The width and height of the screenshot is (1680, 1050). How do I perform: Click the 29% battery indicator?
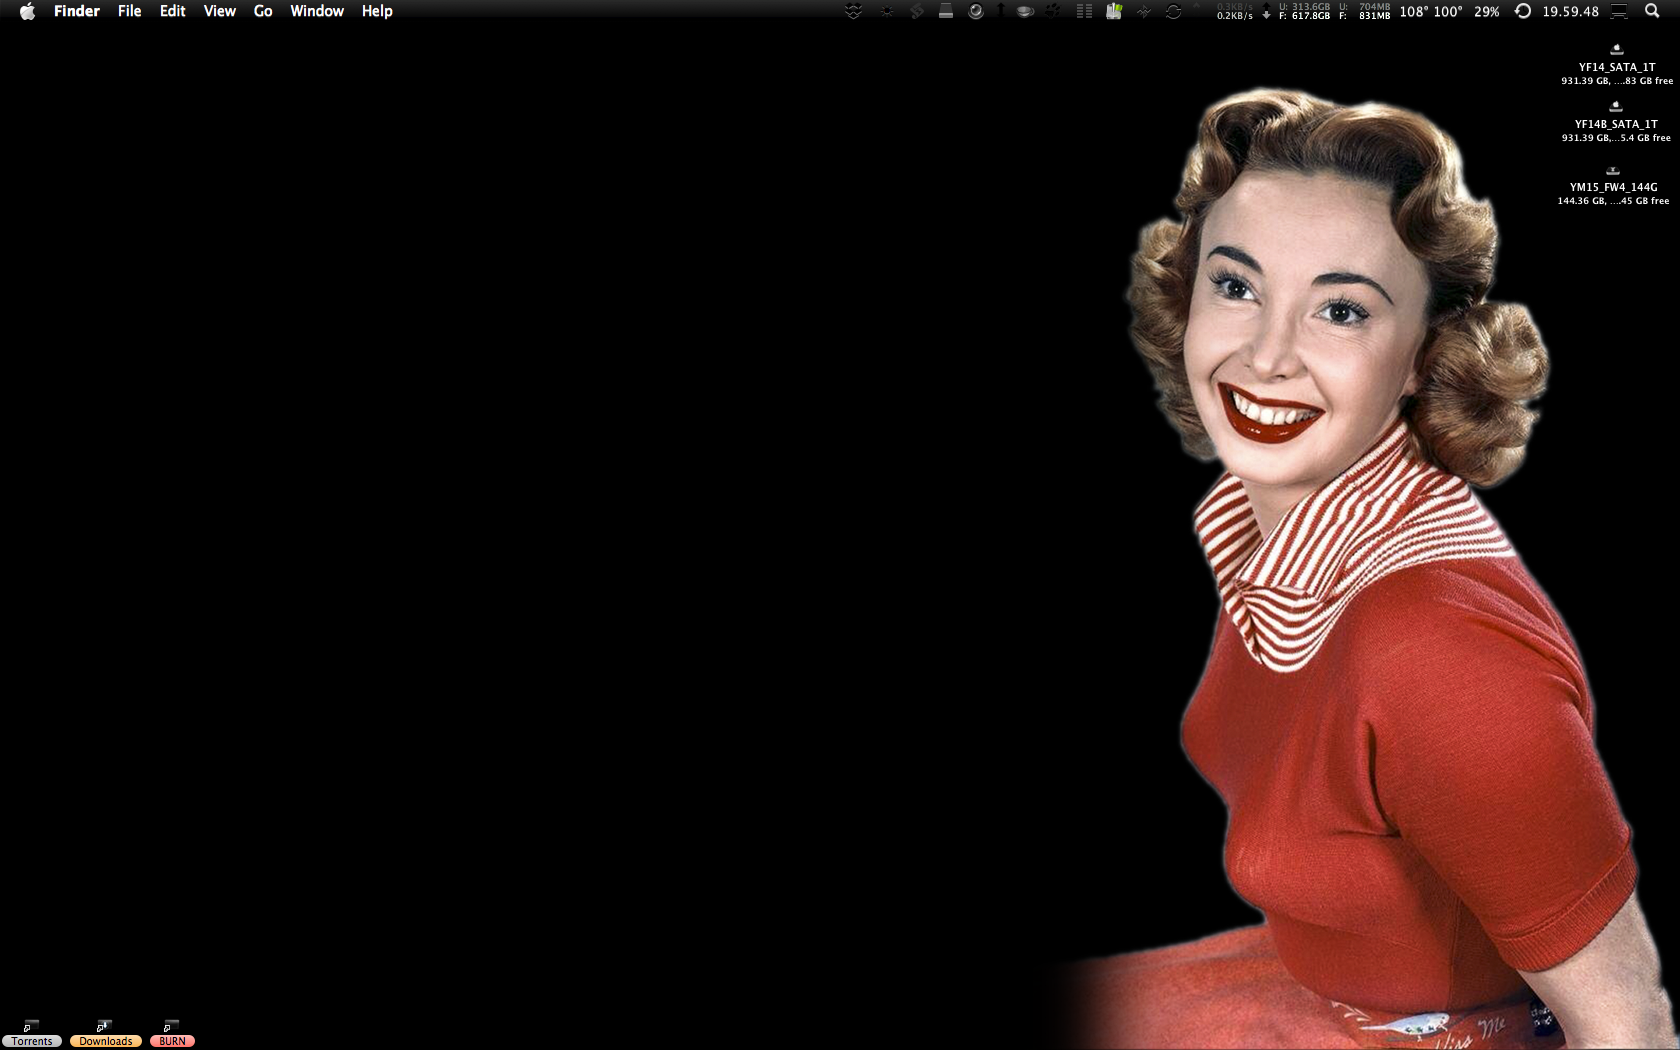pyautogui.click(x=1487, y=11)
